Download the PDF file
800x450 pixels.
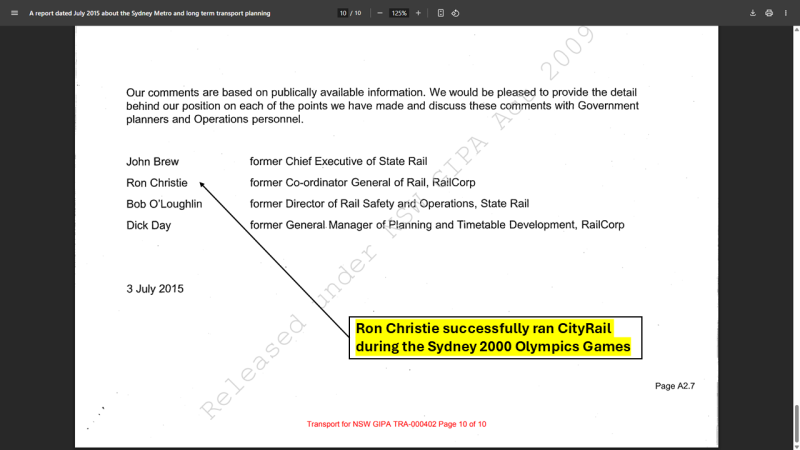click(753, 13)
